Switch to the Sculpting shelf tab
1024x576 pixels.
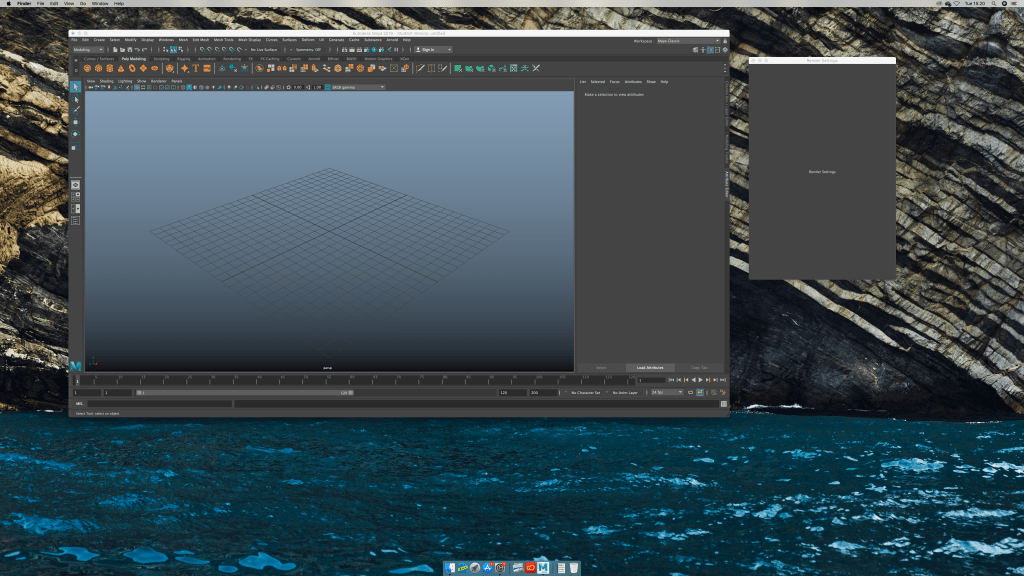[161, 59]
